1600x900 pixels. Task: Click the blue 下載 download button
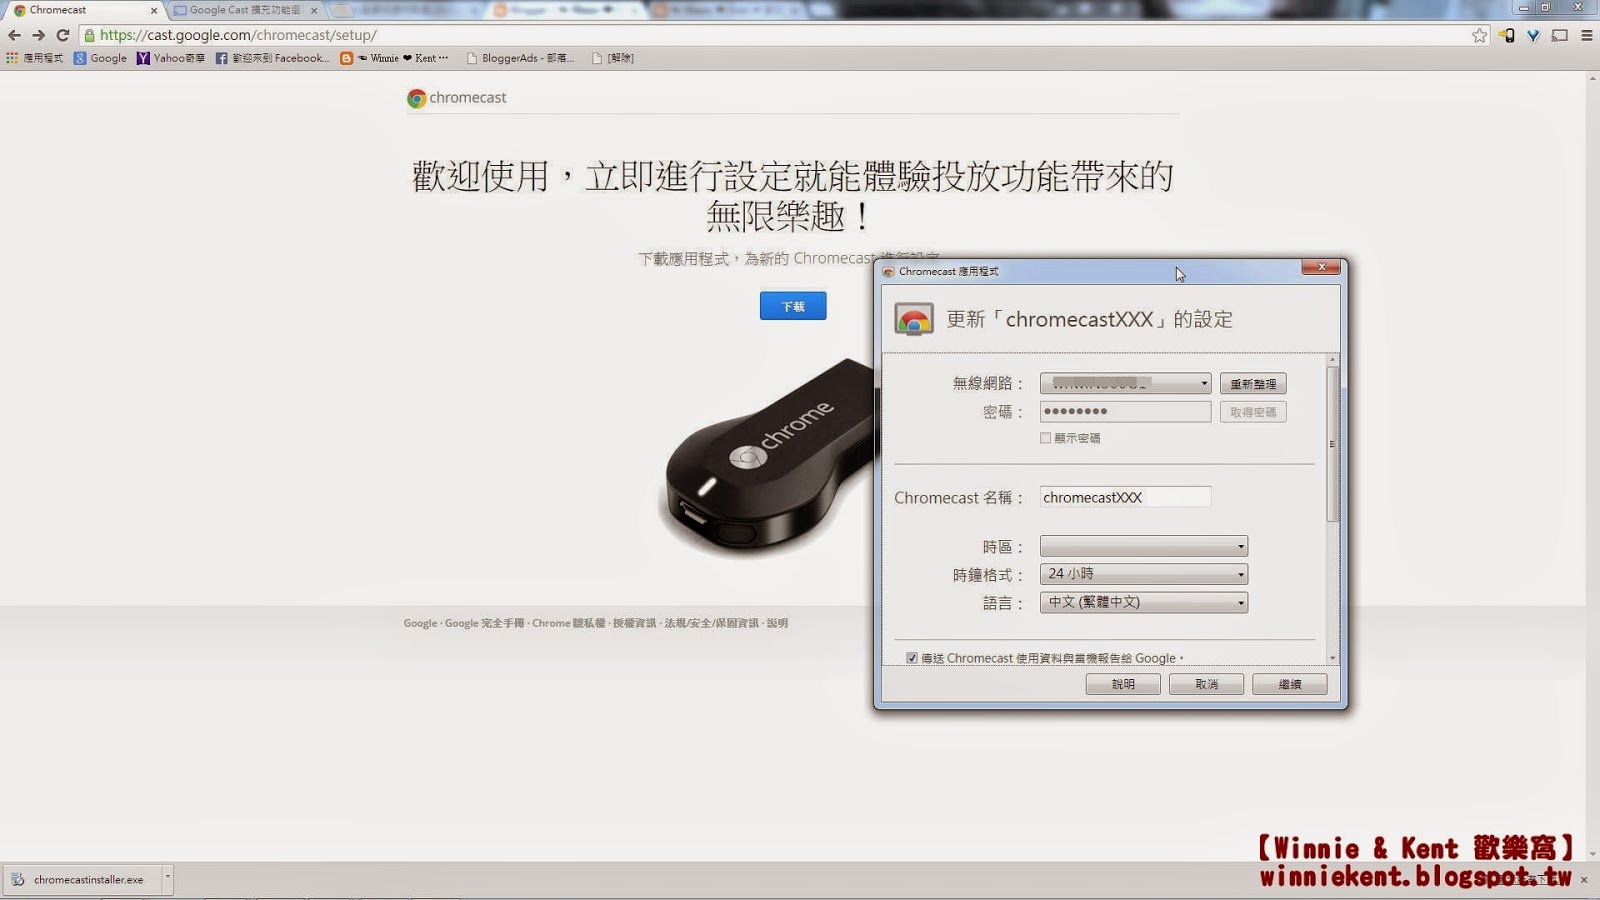[x=793, y=306]
